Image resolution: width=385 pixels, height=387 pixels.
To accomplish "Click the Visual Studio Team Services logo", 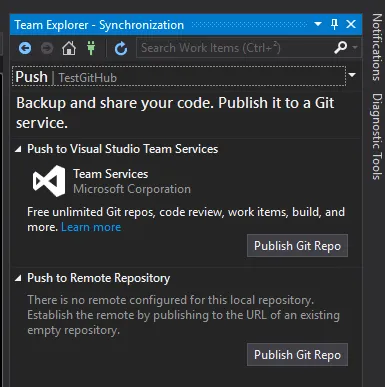I will 49,181.
